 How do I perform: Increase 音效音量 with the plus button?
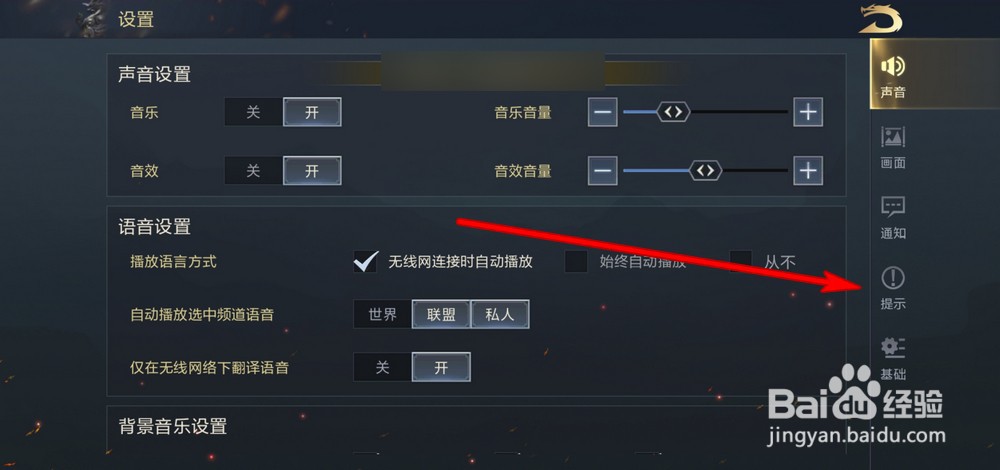coord(808,171)
